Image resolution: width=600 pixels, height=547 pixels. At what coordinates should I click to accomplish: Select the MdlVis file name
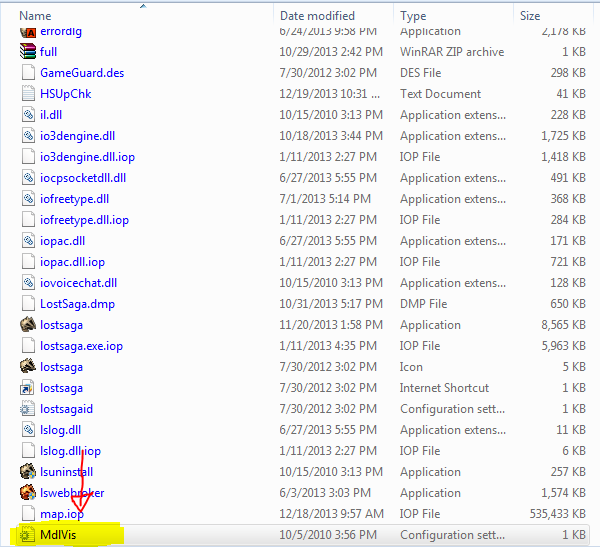58,535
